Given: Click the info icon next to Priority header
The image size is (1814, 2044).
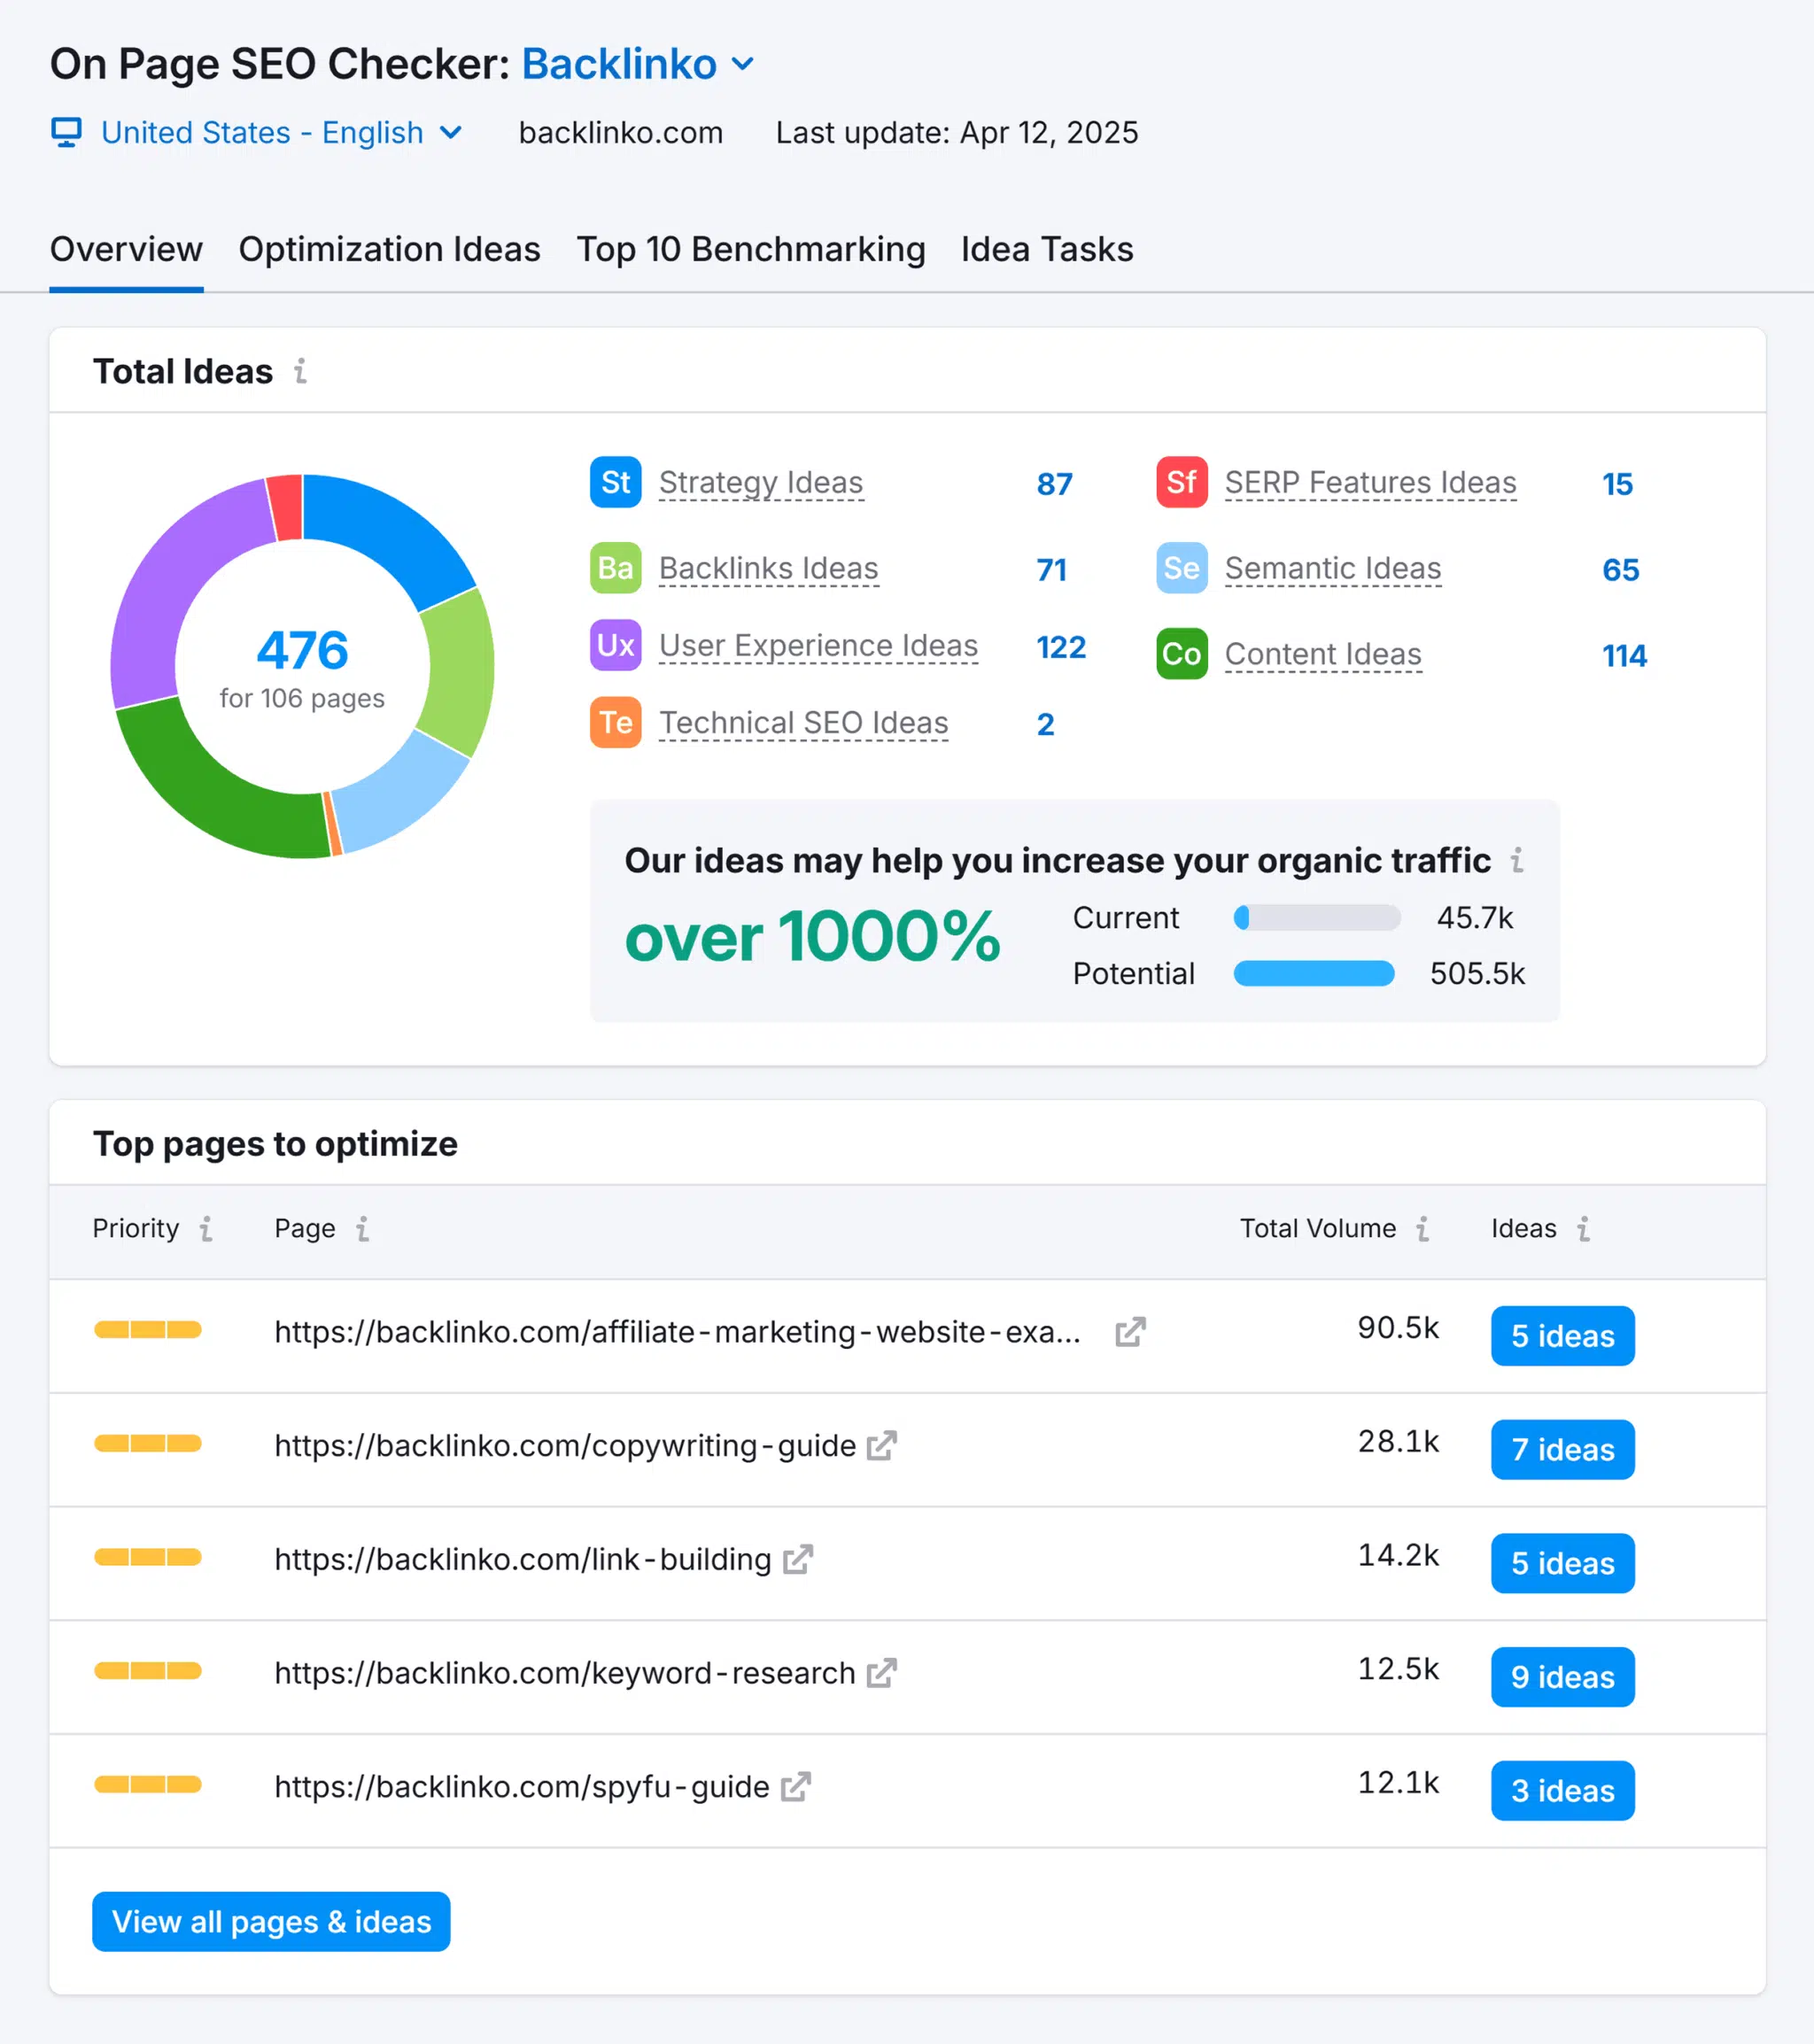Looking at the screenshot, I should [x=206, y=1228].
